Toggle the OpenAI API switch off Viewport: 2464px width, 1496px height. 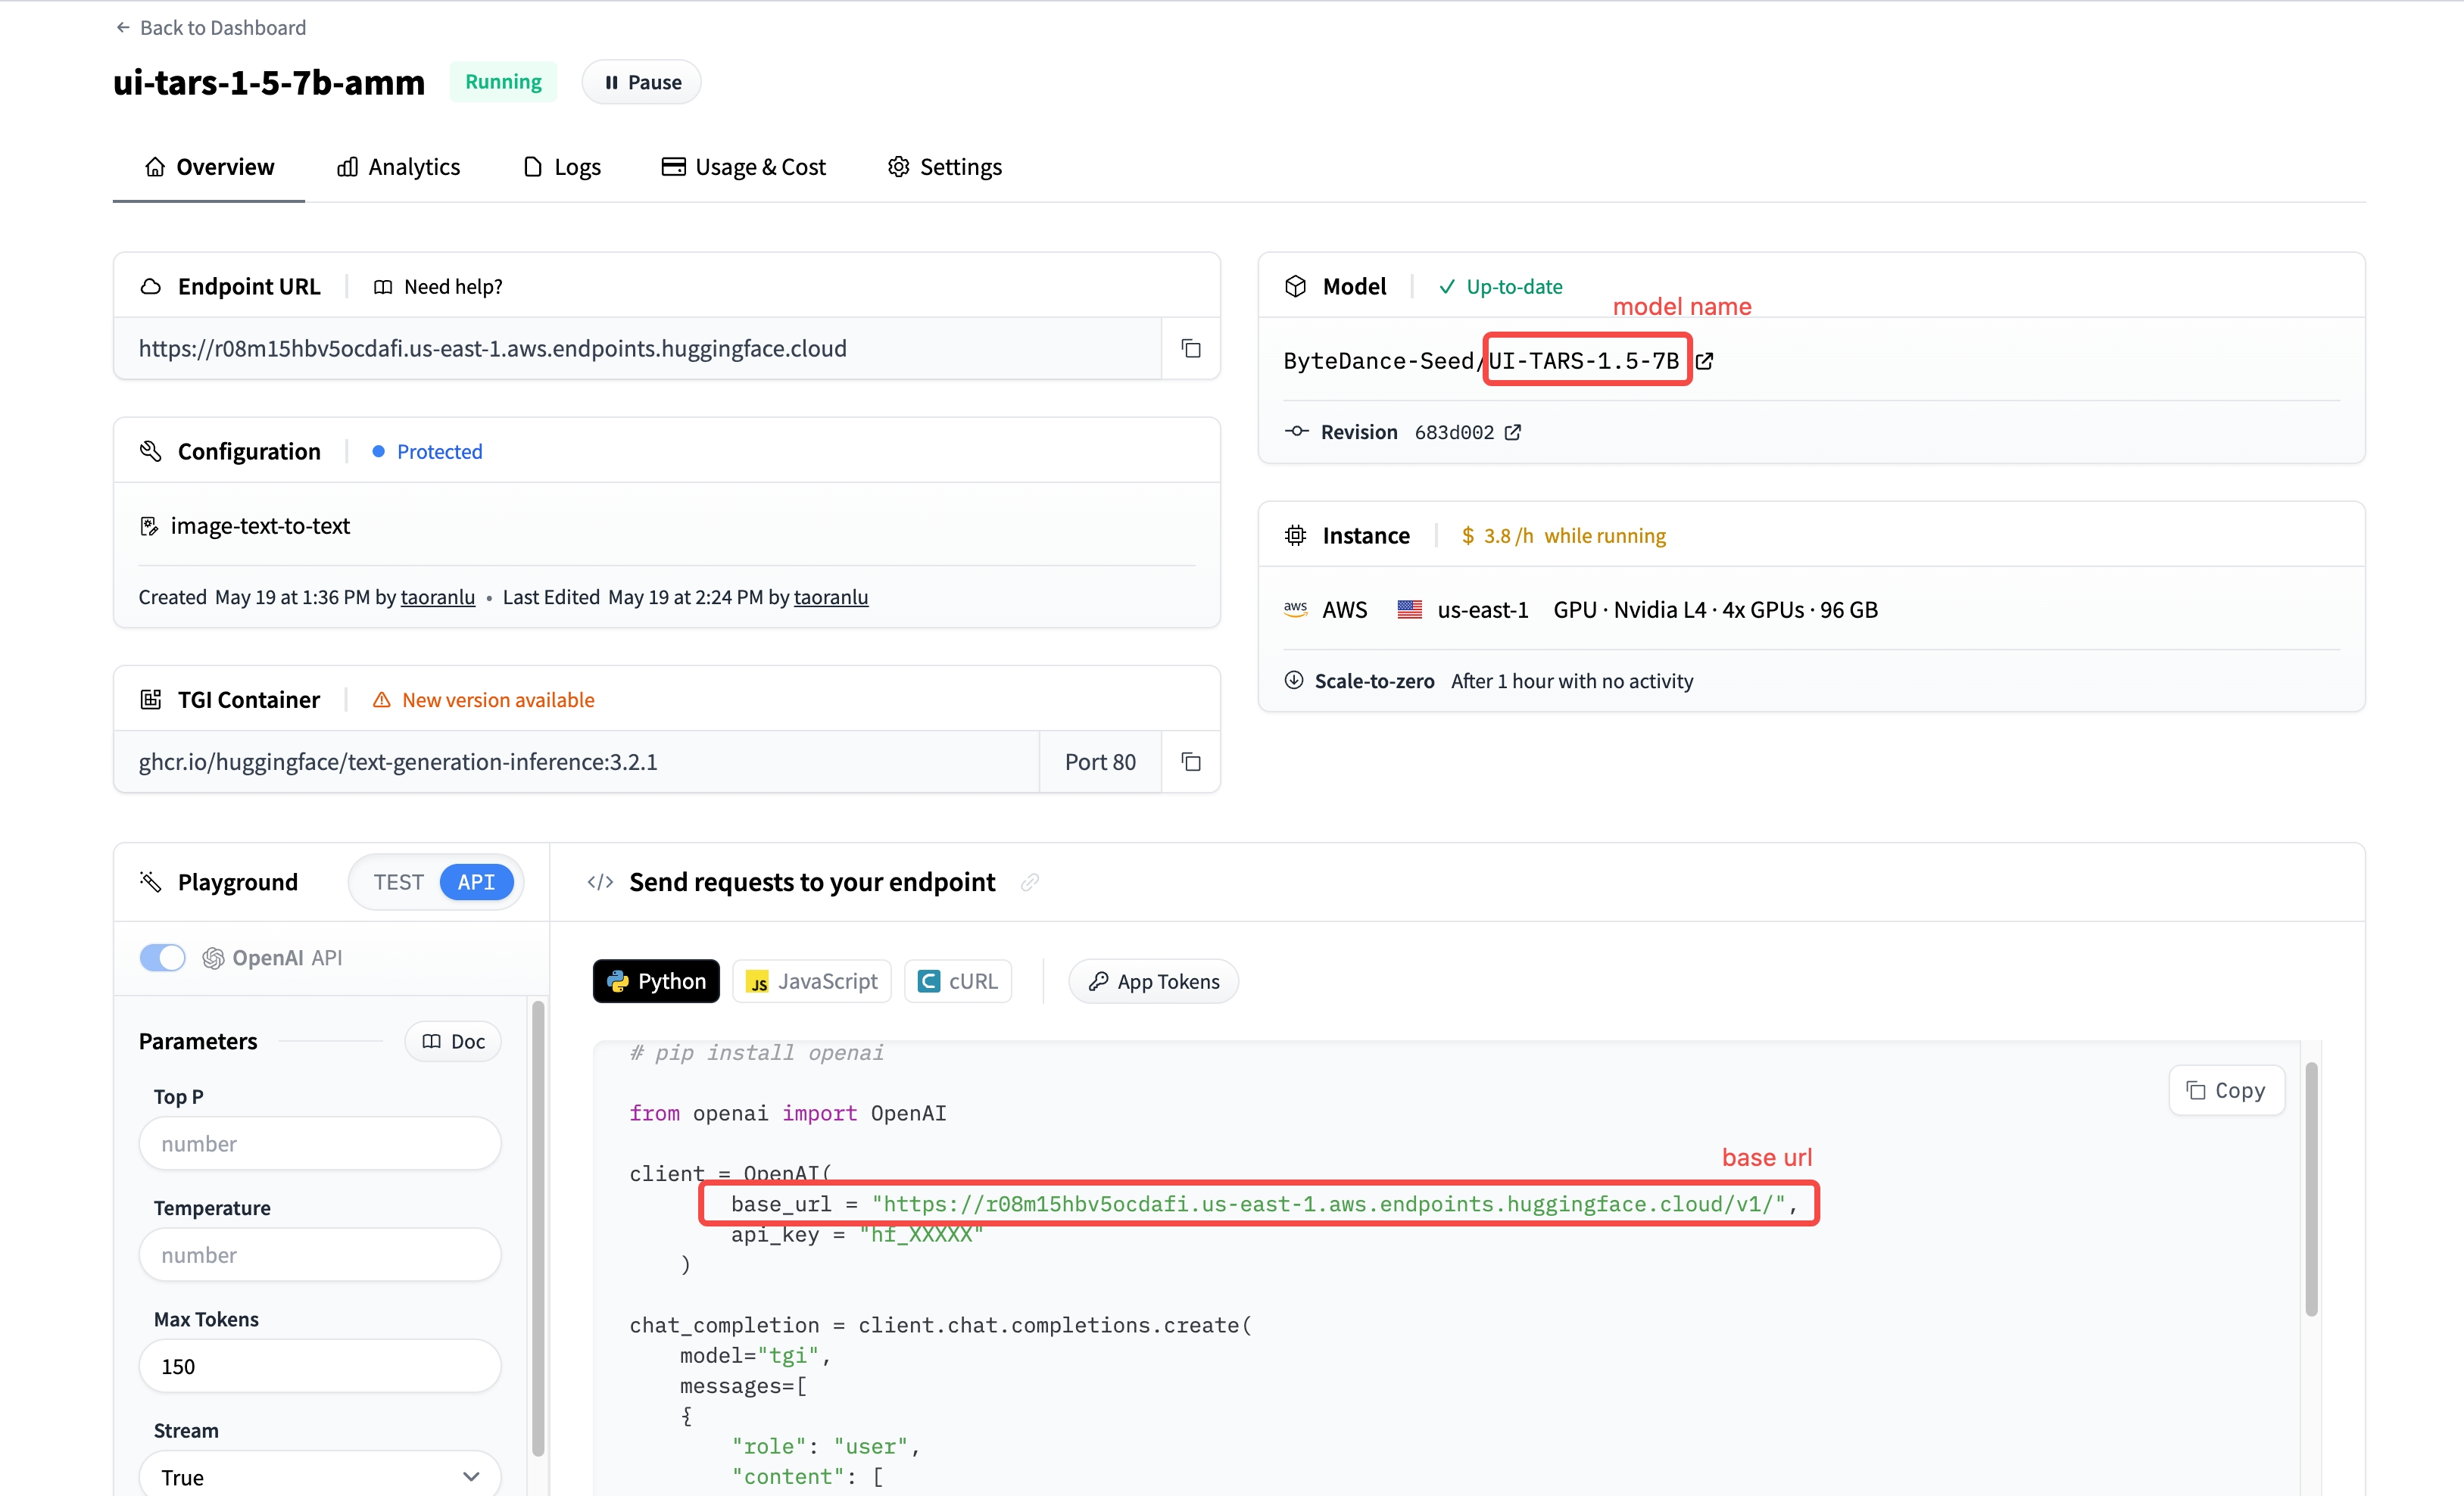163,958
